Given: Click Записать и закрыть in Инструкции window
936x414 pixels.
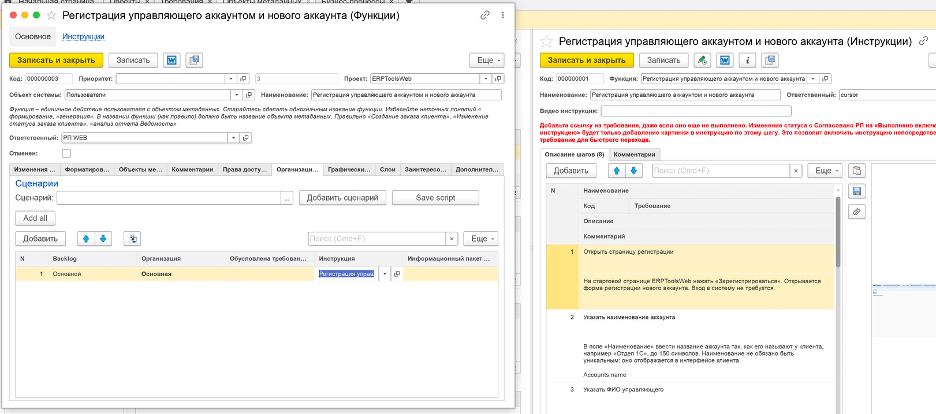Looking at the screenshot, I should click(x=586, y=60).
